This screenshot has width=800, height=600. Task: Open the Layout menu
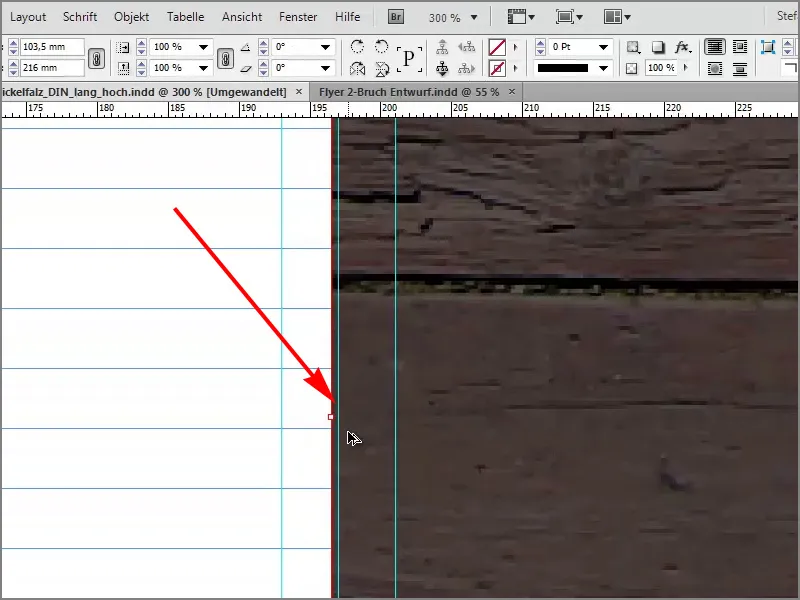coord(28,17)
